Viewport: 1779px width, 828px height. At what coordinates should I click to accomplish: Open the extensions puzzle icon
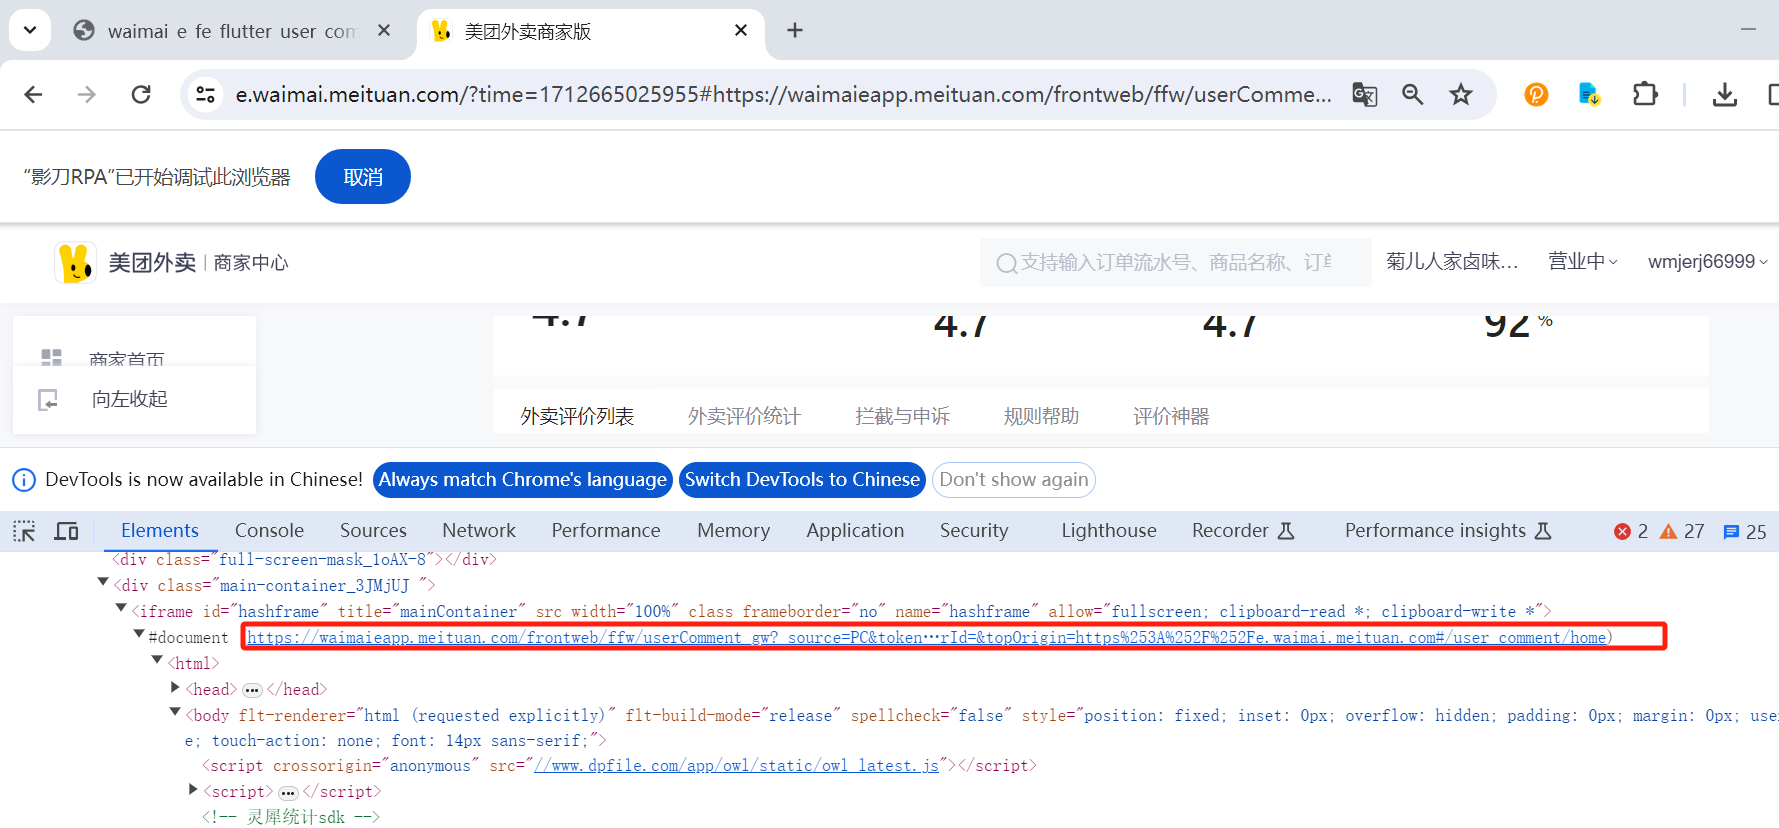(x=1644, y=94)
